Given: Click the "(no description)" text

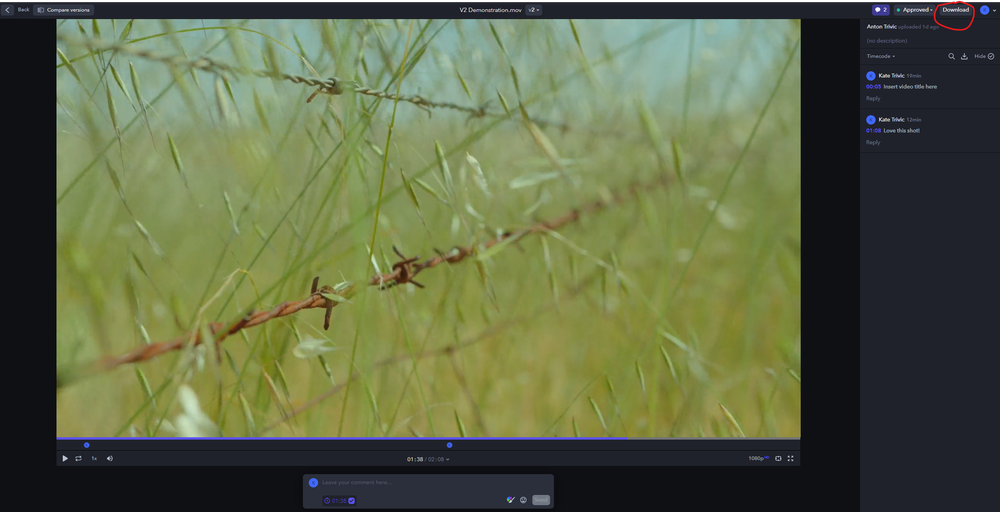Looking at the screenshot, I should click(x=886, y=41).
